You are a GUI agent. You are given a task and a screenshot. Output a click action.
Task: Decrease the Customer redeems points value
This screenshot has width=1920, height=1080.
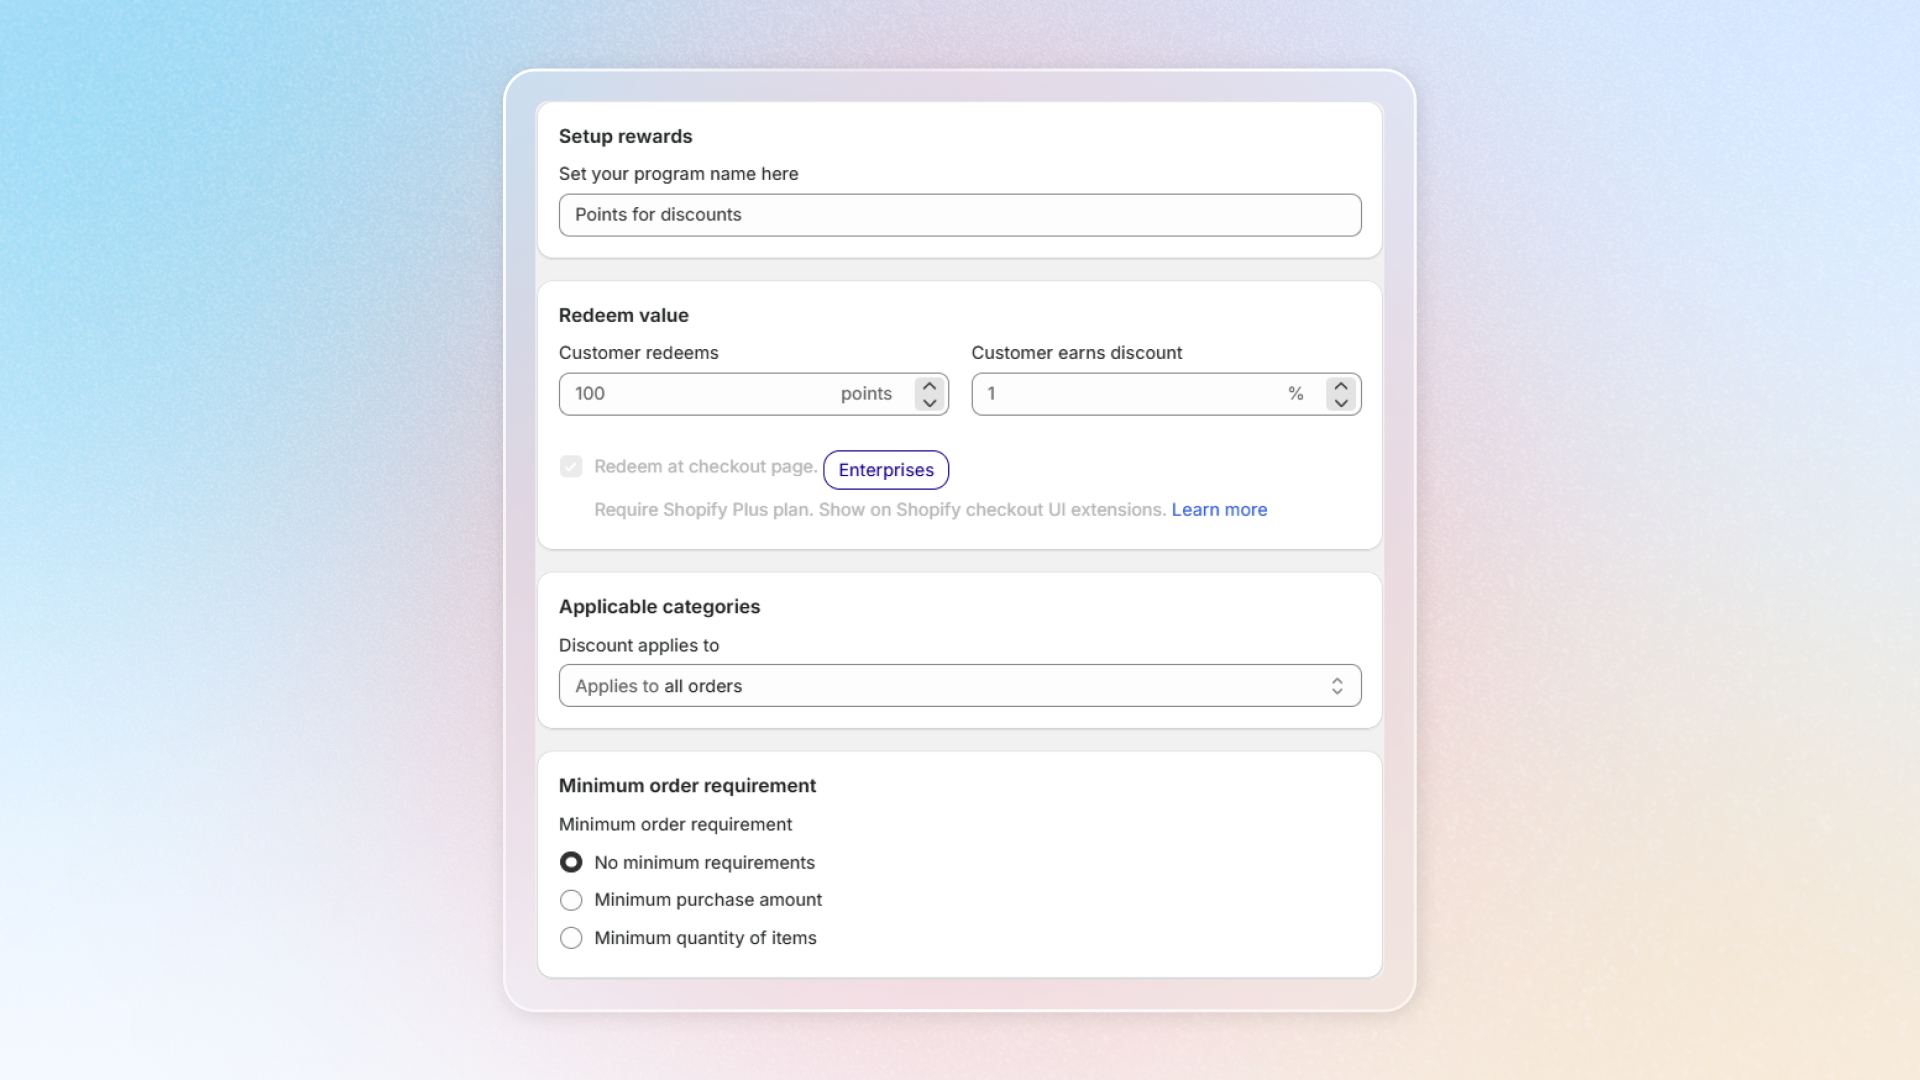(930, 403)
